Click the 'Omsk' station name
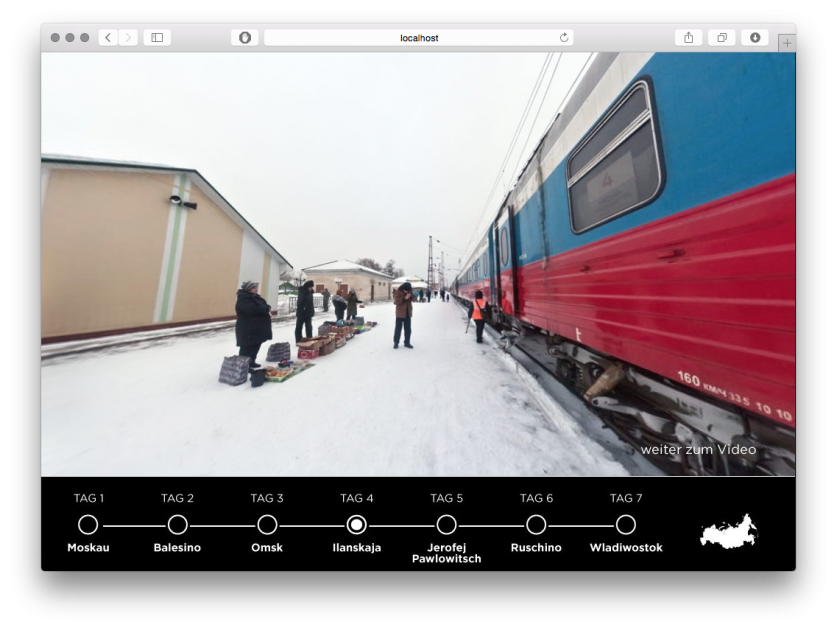Screen dimensions: 837x630 pyautogui.click(x=267, y=547)
